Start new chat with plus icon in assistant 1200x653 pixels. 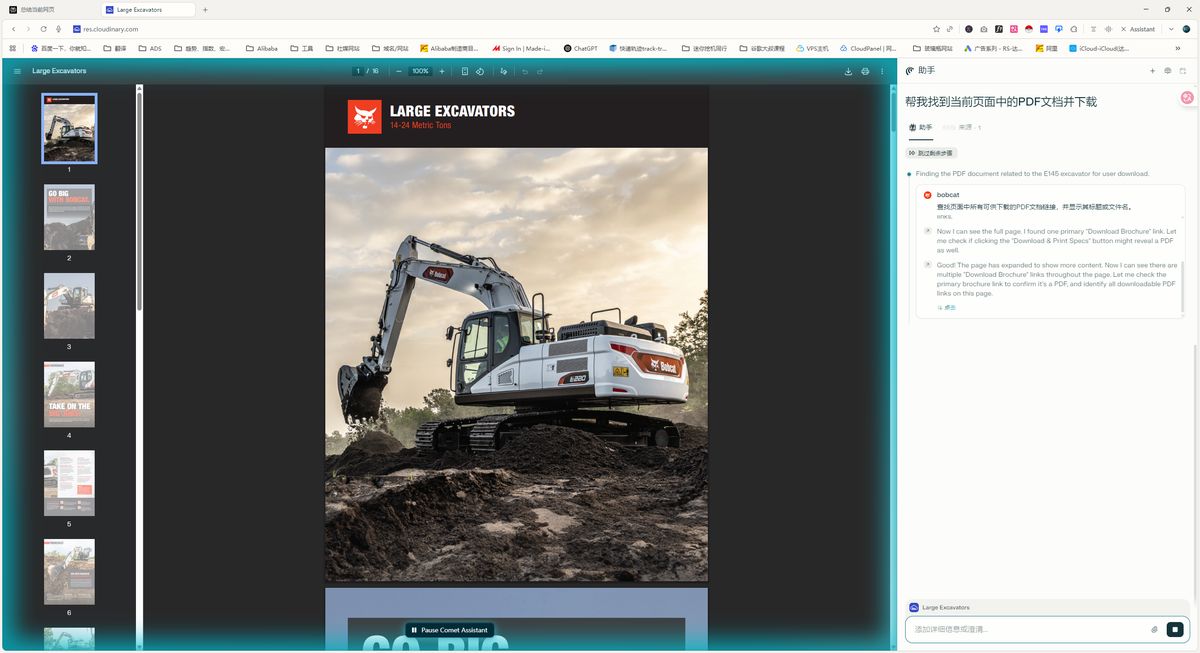click(x=1152, y=71)
